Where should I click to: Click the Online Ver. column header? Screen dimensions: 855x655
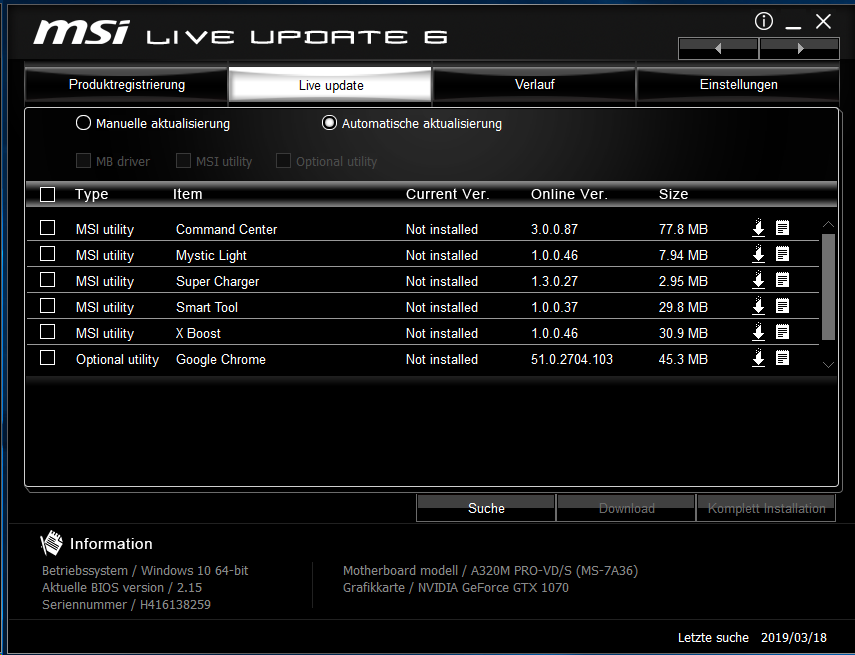(569, 194)
